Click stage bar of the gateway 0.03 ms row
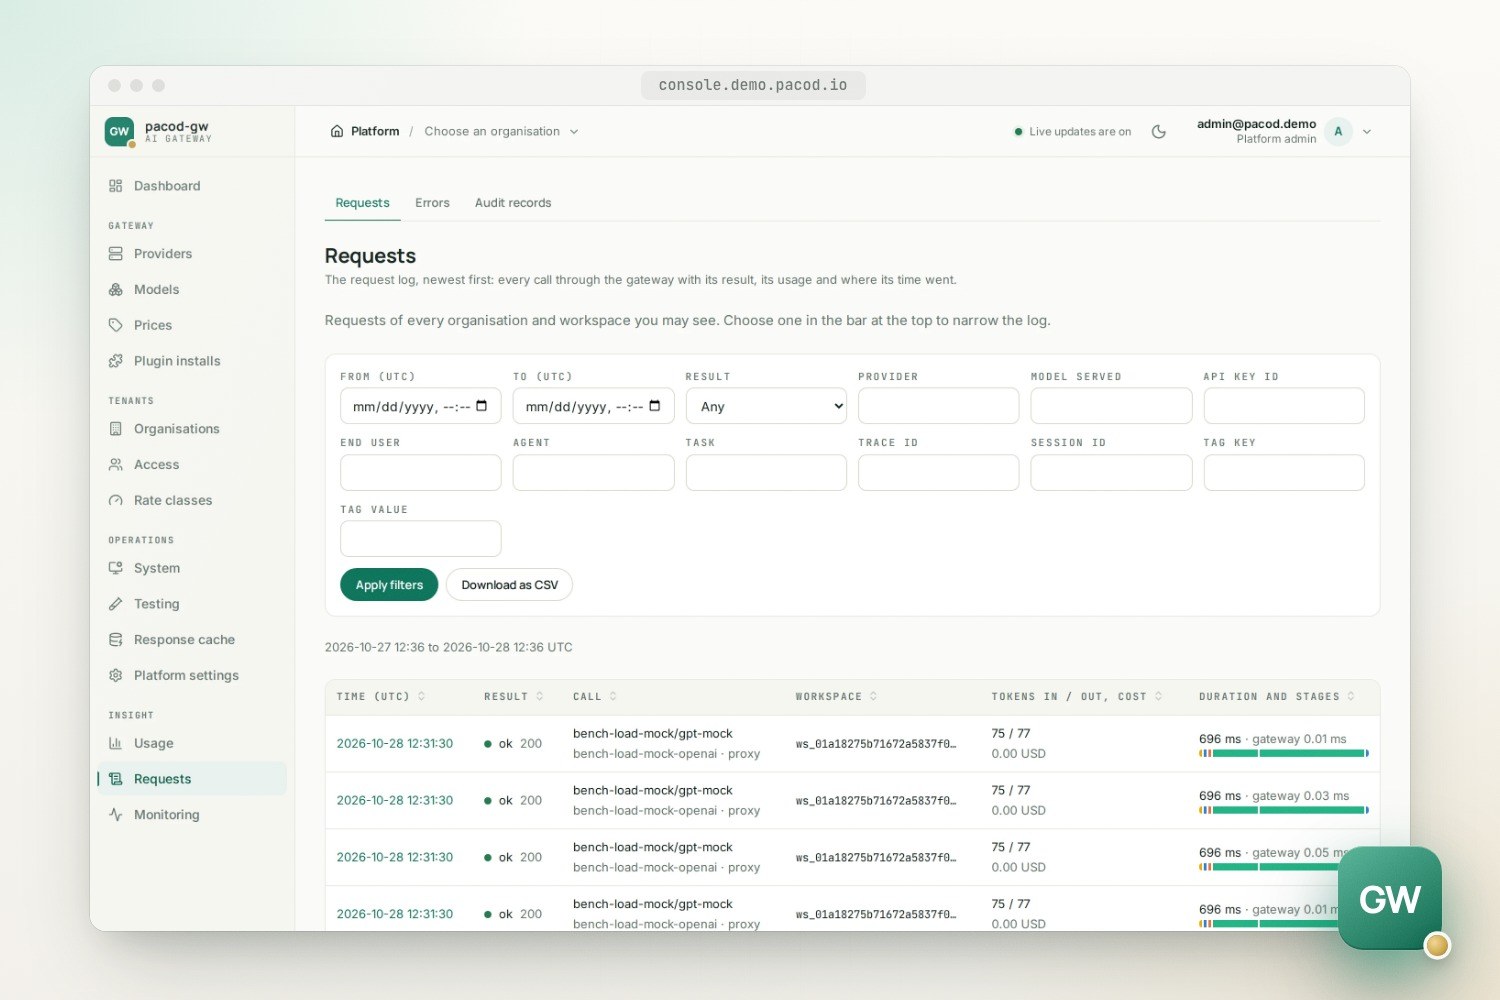 click(x=1284, y=810)
